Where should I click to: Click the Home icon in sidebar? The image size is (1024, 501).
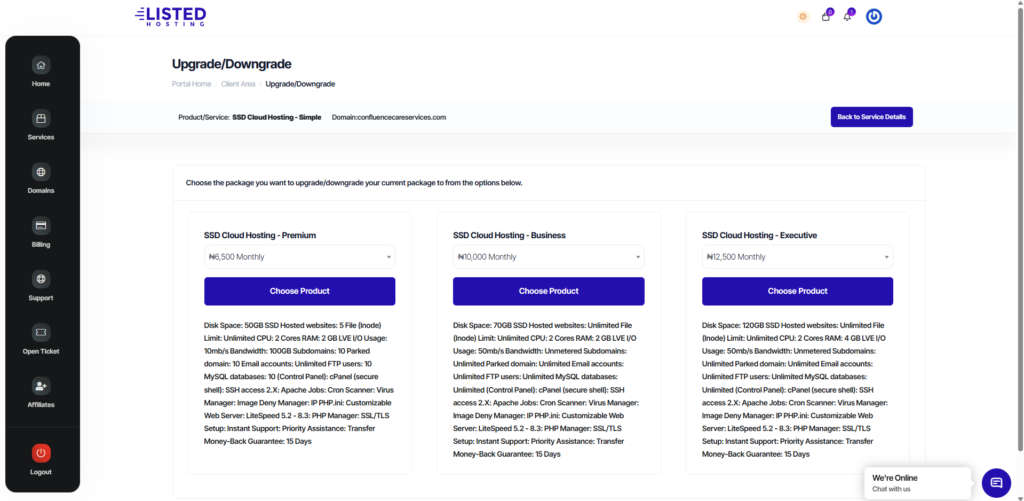40,66
